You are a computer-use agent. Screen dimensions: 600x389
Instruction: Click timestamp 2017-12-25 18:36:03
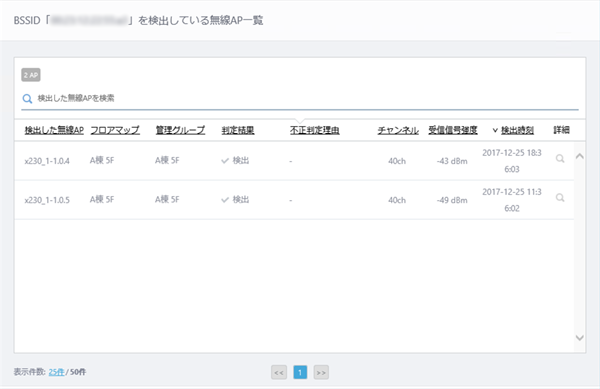point(512,161)
